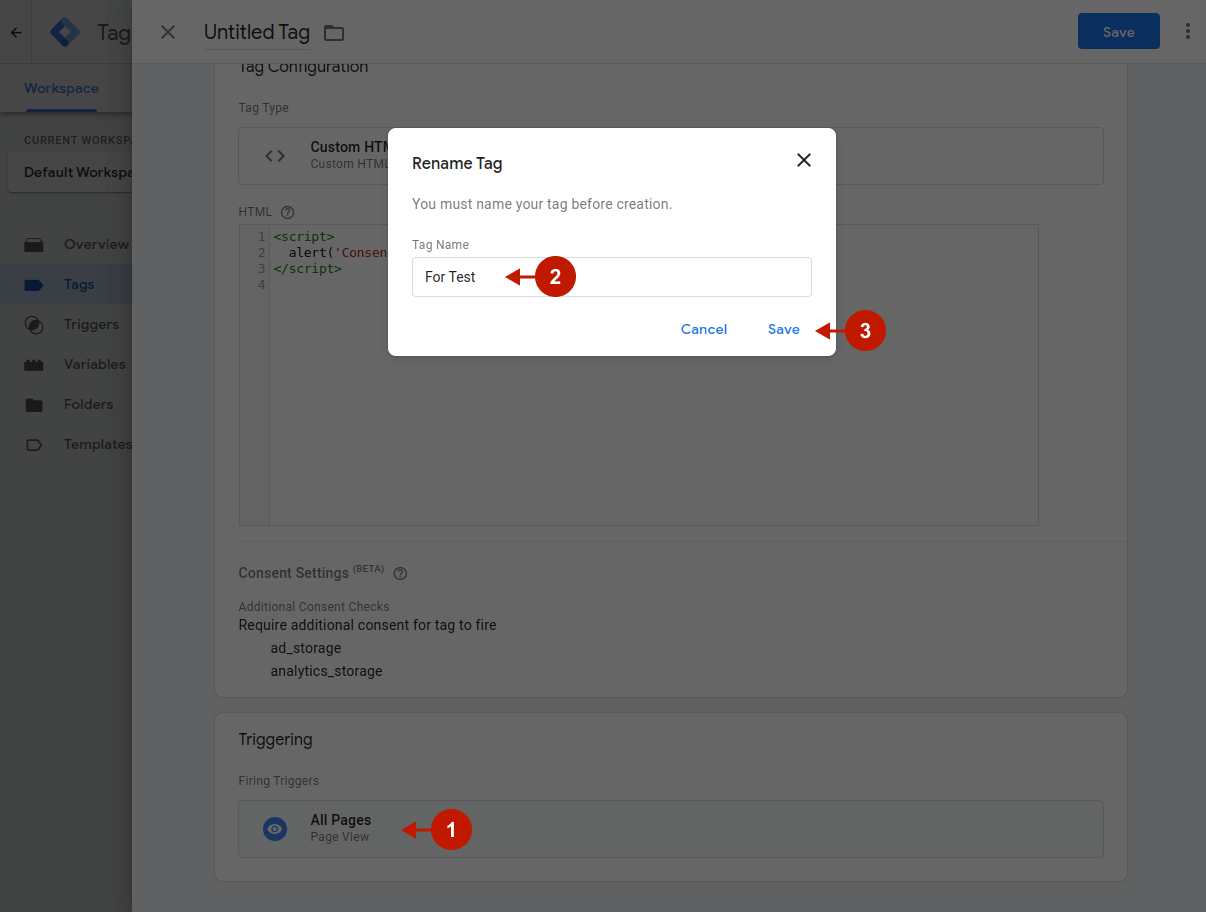This screenshot has width=1206, height=912.
Task: Open the Default Workspace selector
Action: coord(70,172)
